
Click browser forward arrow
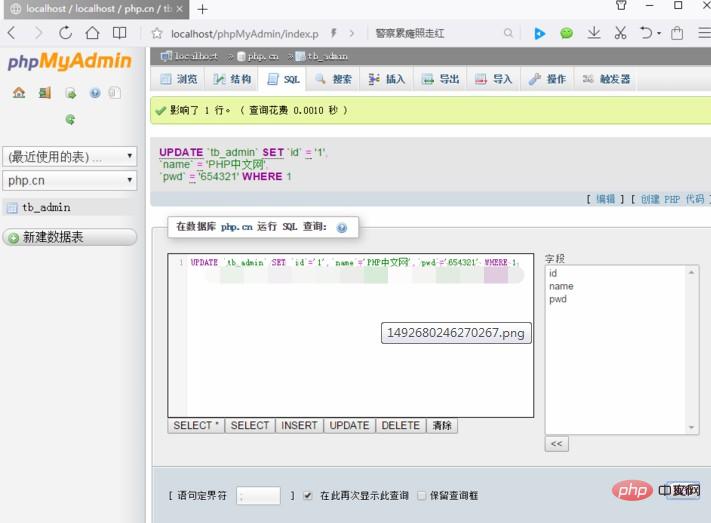[x=39, y=33]
